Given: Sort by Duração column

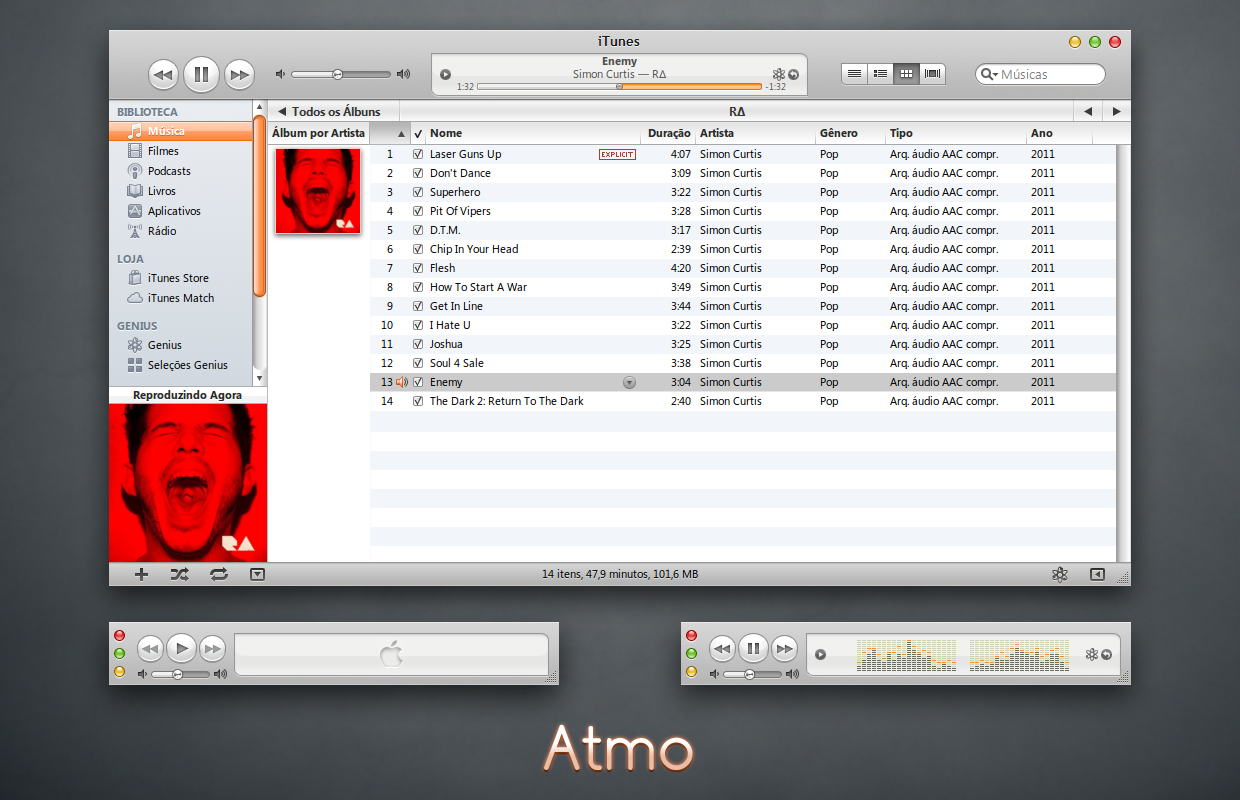Looking at the screenshot, I should [668, 133].
